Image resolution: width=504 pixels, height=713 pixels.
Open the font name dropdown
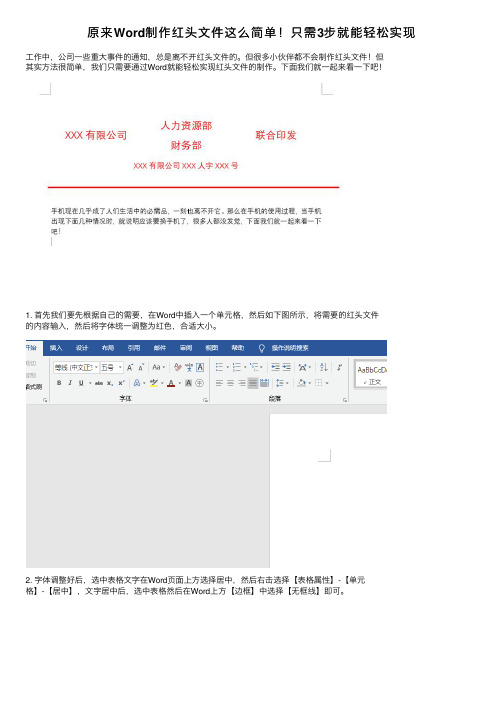tap(76, 367)
